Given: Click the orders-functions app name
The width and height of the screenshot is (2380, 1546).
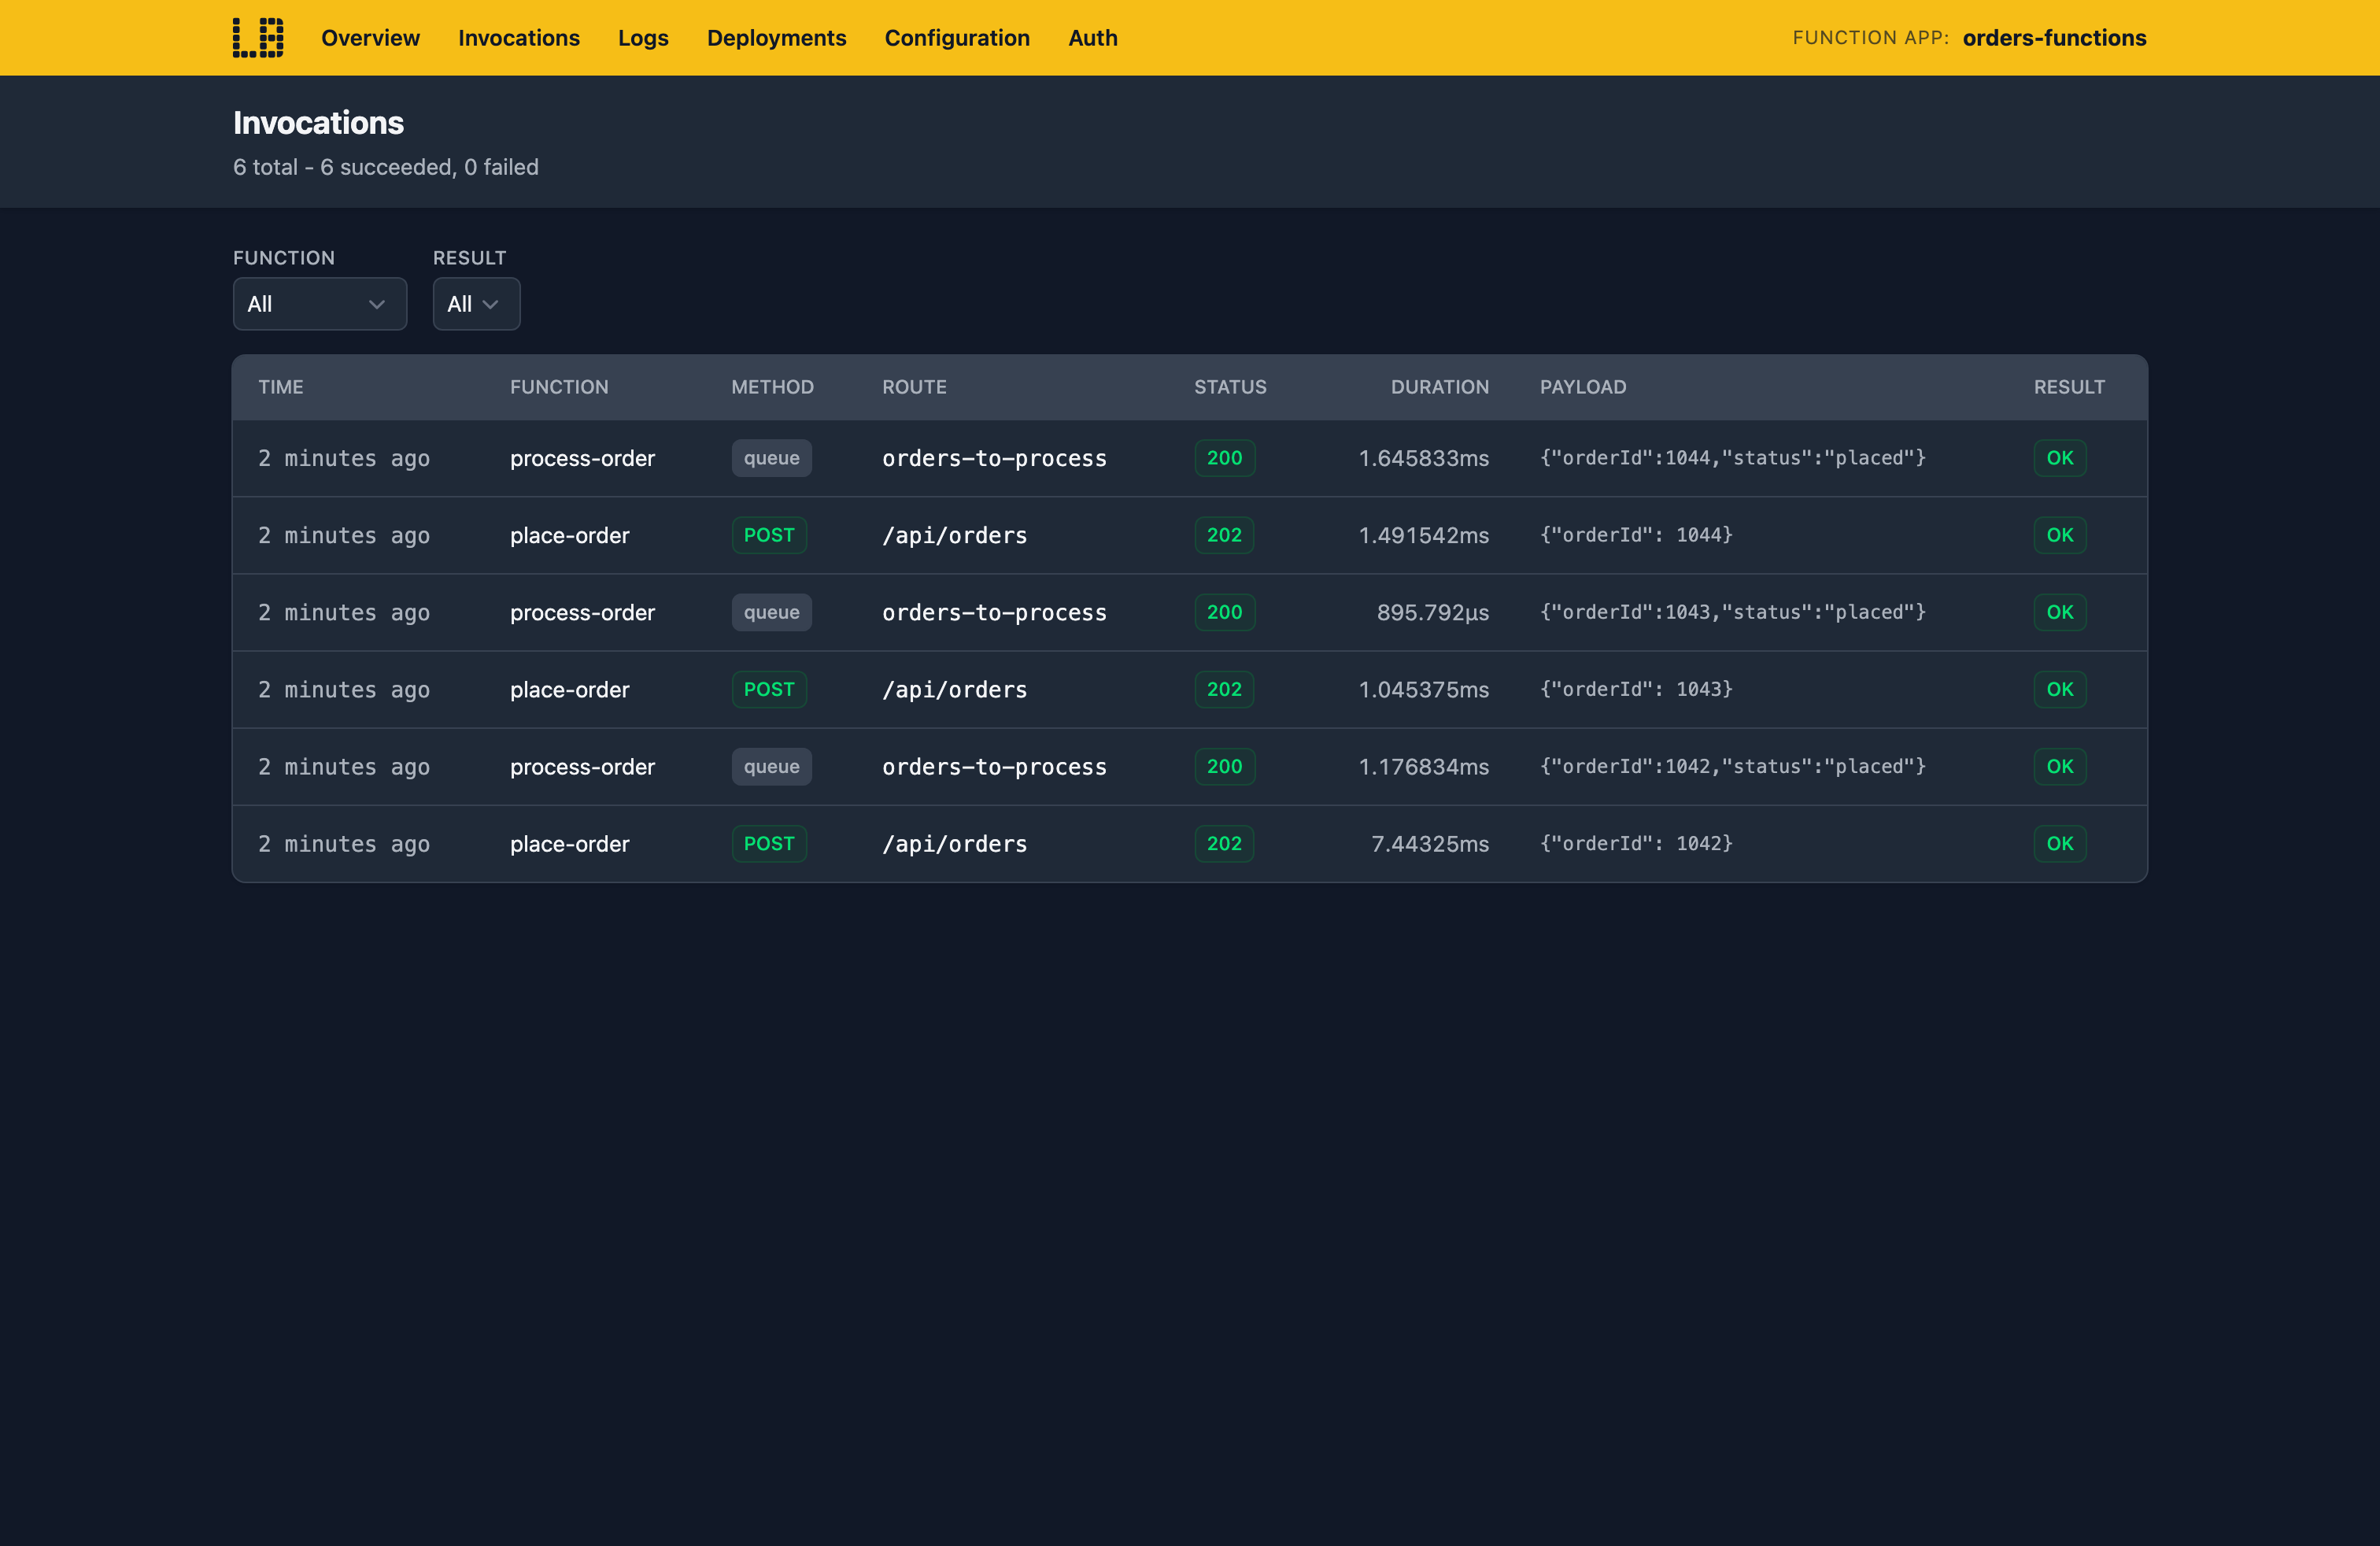Looking at the screenshot, I should tap(2055, 38).
